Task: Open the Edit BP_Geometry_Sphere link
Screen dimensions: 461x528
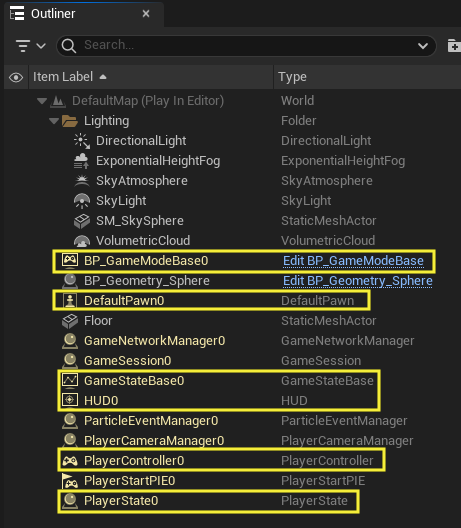Action: tap(358, 281)
